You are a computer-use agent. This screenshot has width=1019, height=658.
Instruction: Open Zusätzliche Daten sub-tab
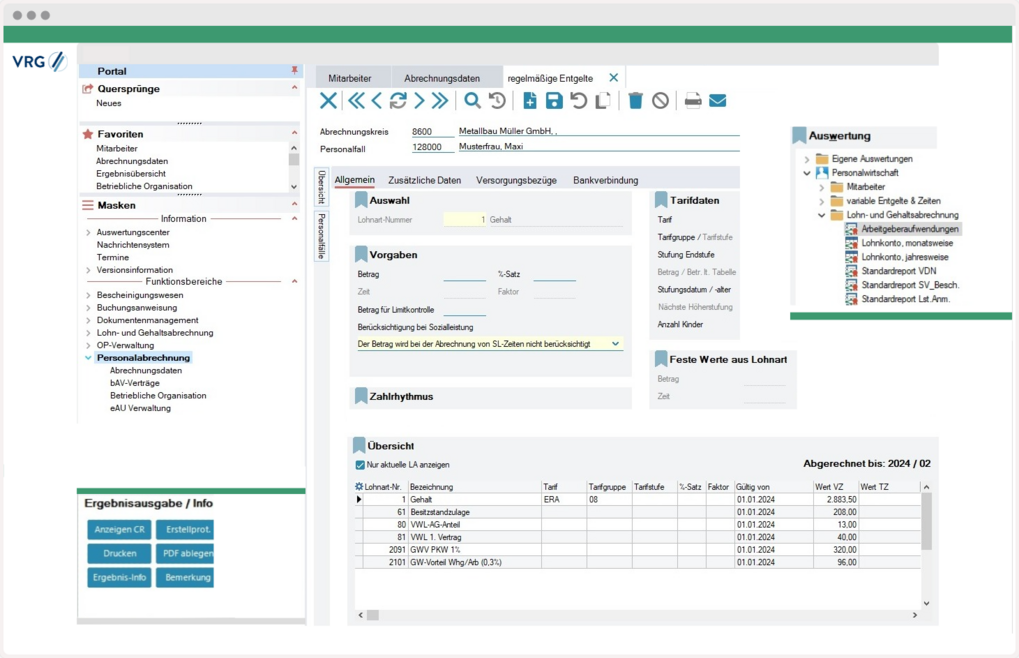[424, 181]
